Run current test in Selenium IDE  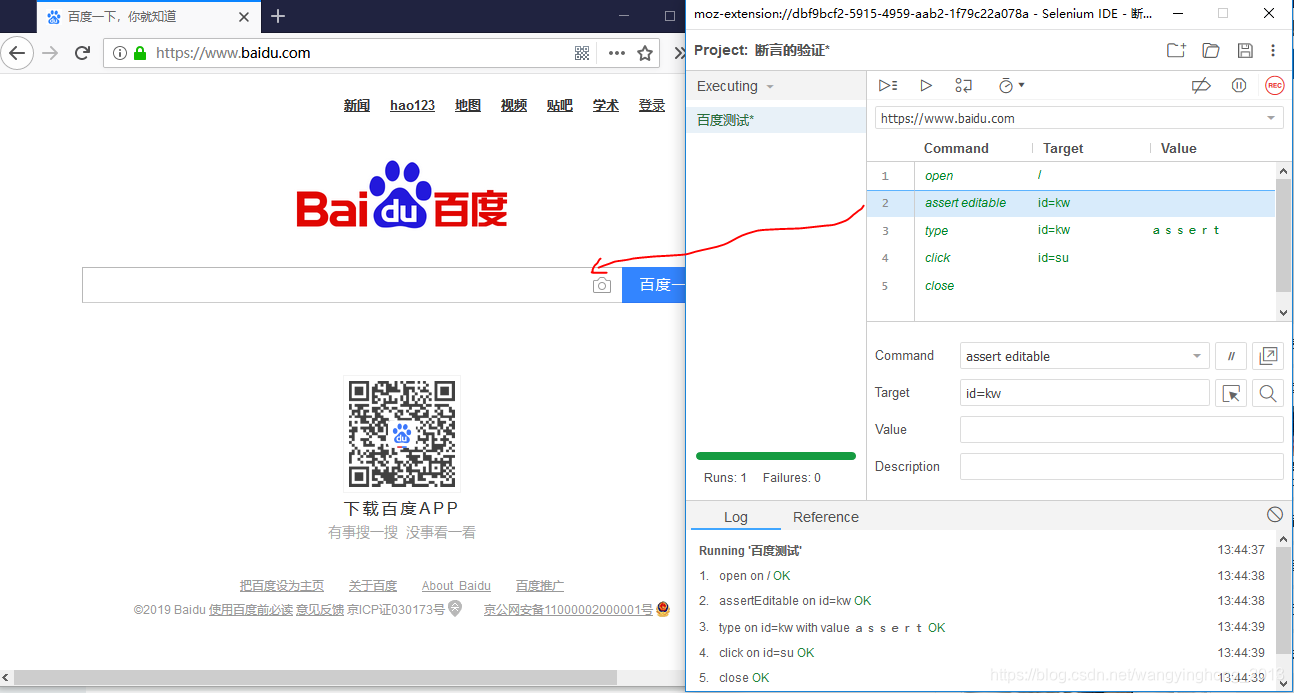click(x=926, y=86)
